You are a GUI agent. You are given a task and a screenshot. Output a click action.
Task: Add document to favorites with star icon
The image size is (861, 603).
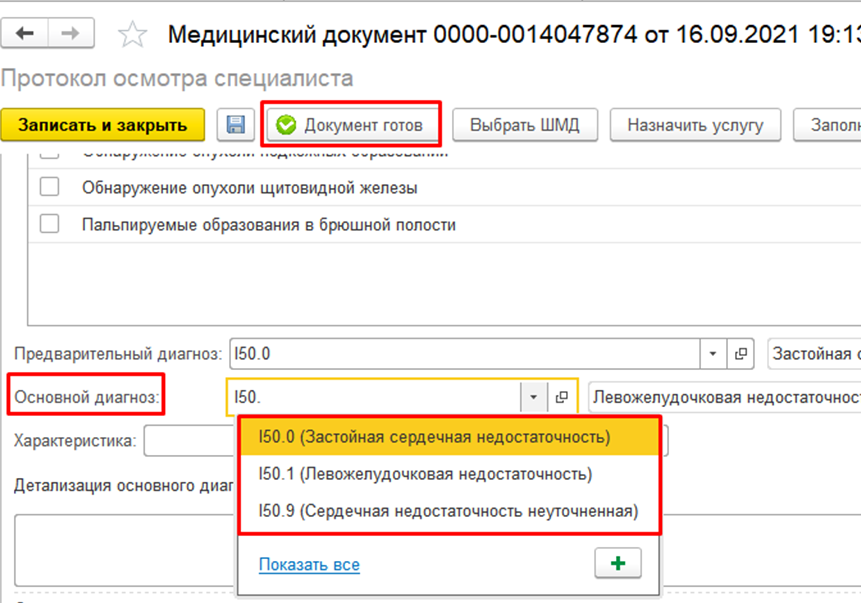(x=131, y=35)
